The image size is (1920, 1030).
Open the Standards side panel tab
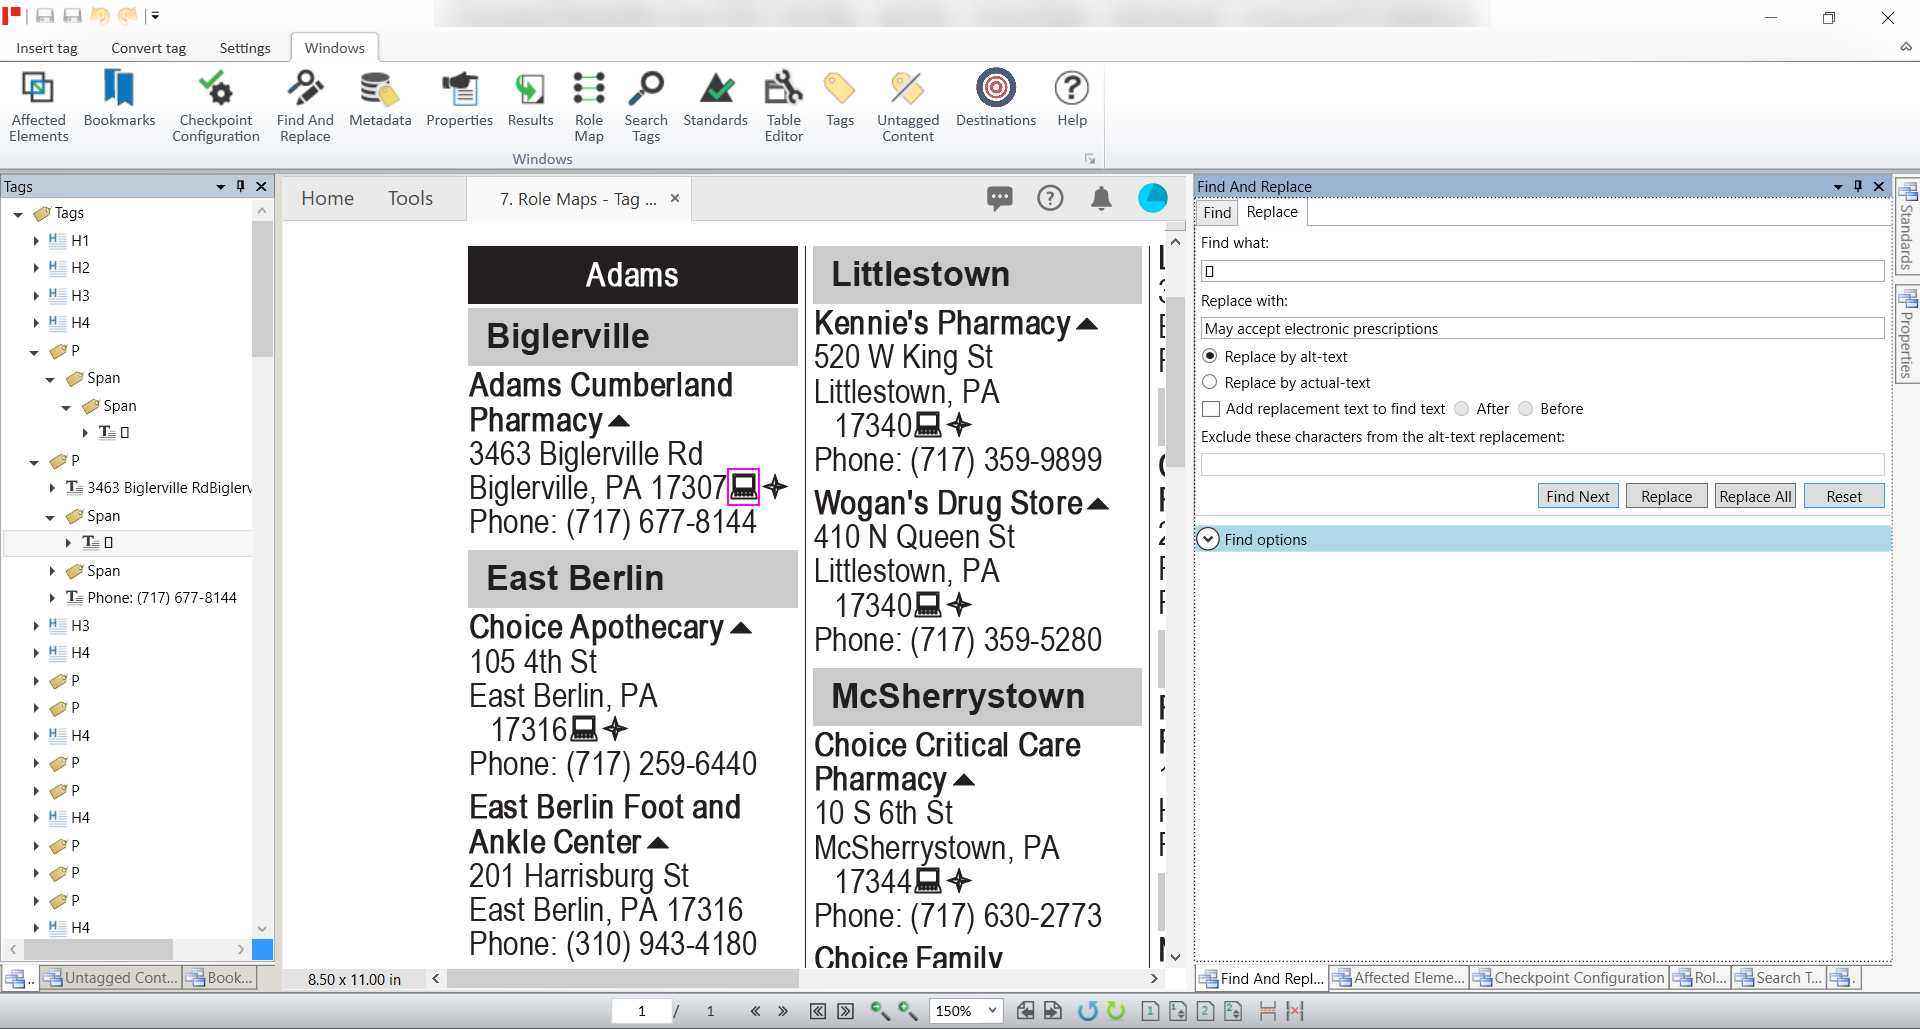click(1907, 228)
